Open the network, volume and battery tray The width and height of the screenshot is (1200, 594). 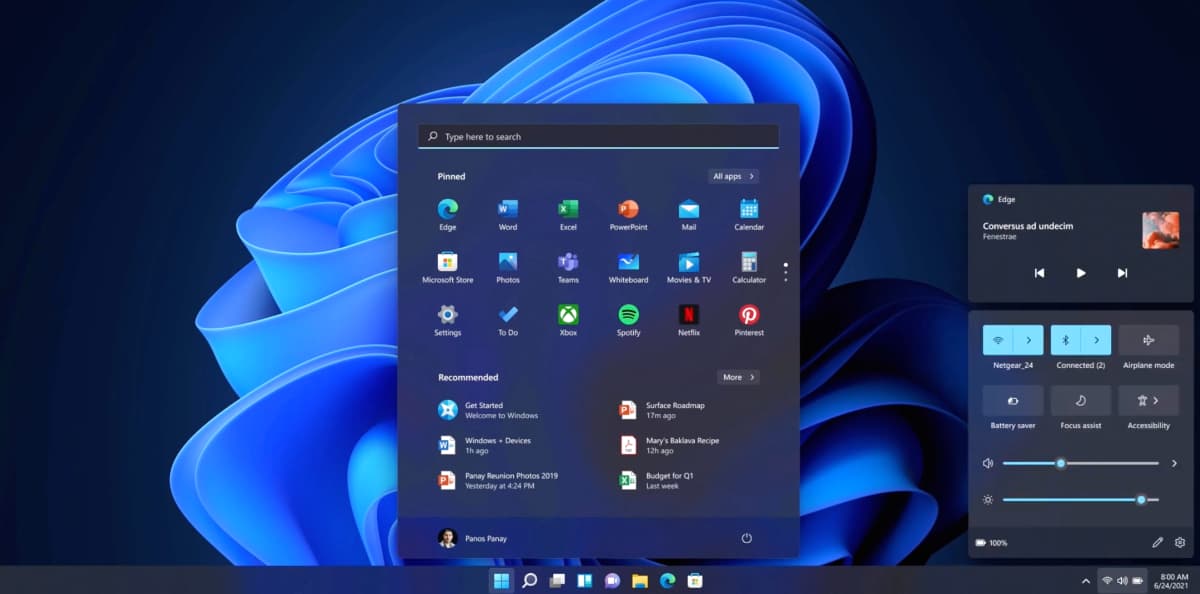click(x=1122, y=580)
